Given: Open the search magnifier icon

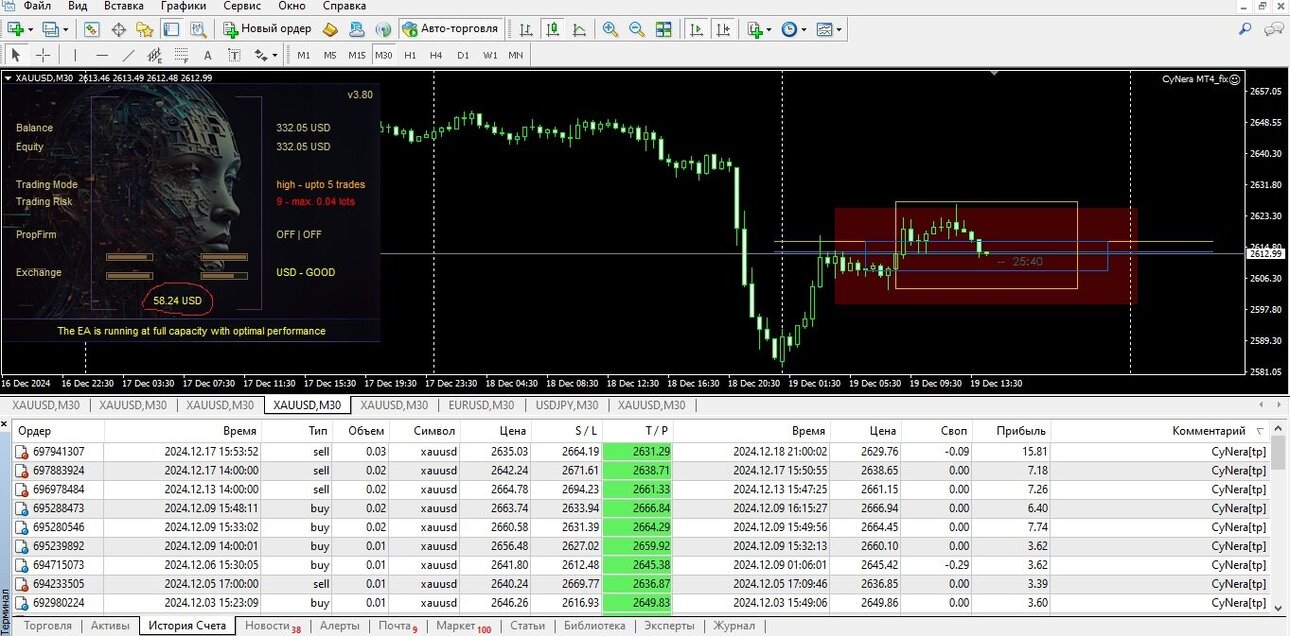Looking at the screenshot, I should pyautogui.click(x=1245, y=29).
